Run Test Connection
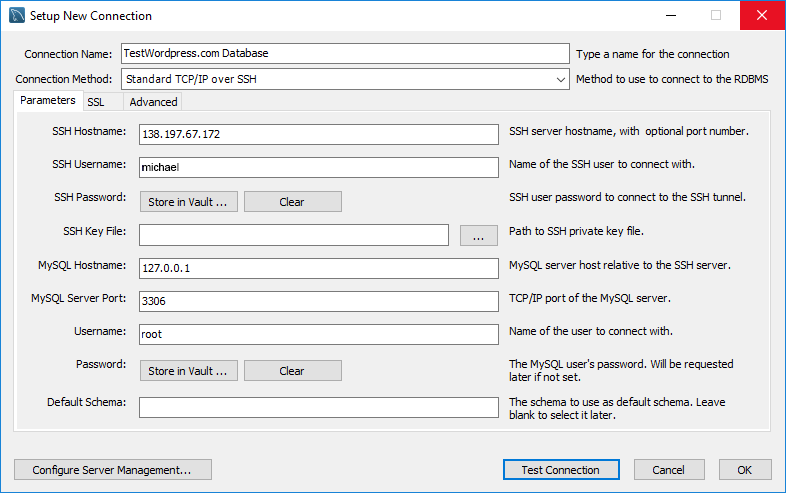 [561, 470]
